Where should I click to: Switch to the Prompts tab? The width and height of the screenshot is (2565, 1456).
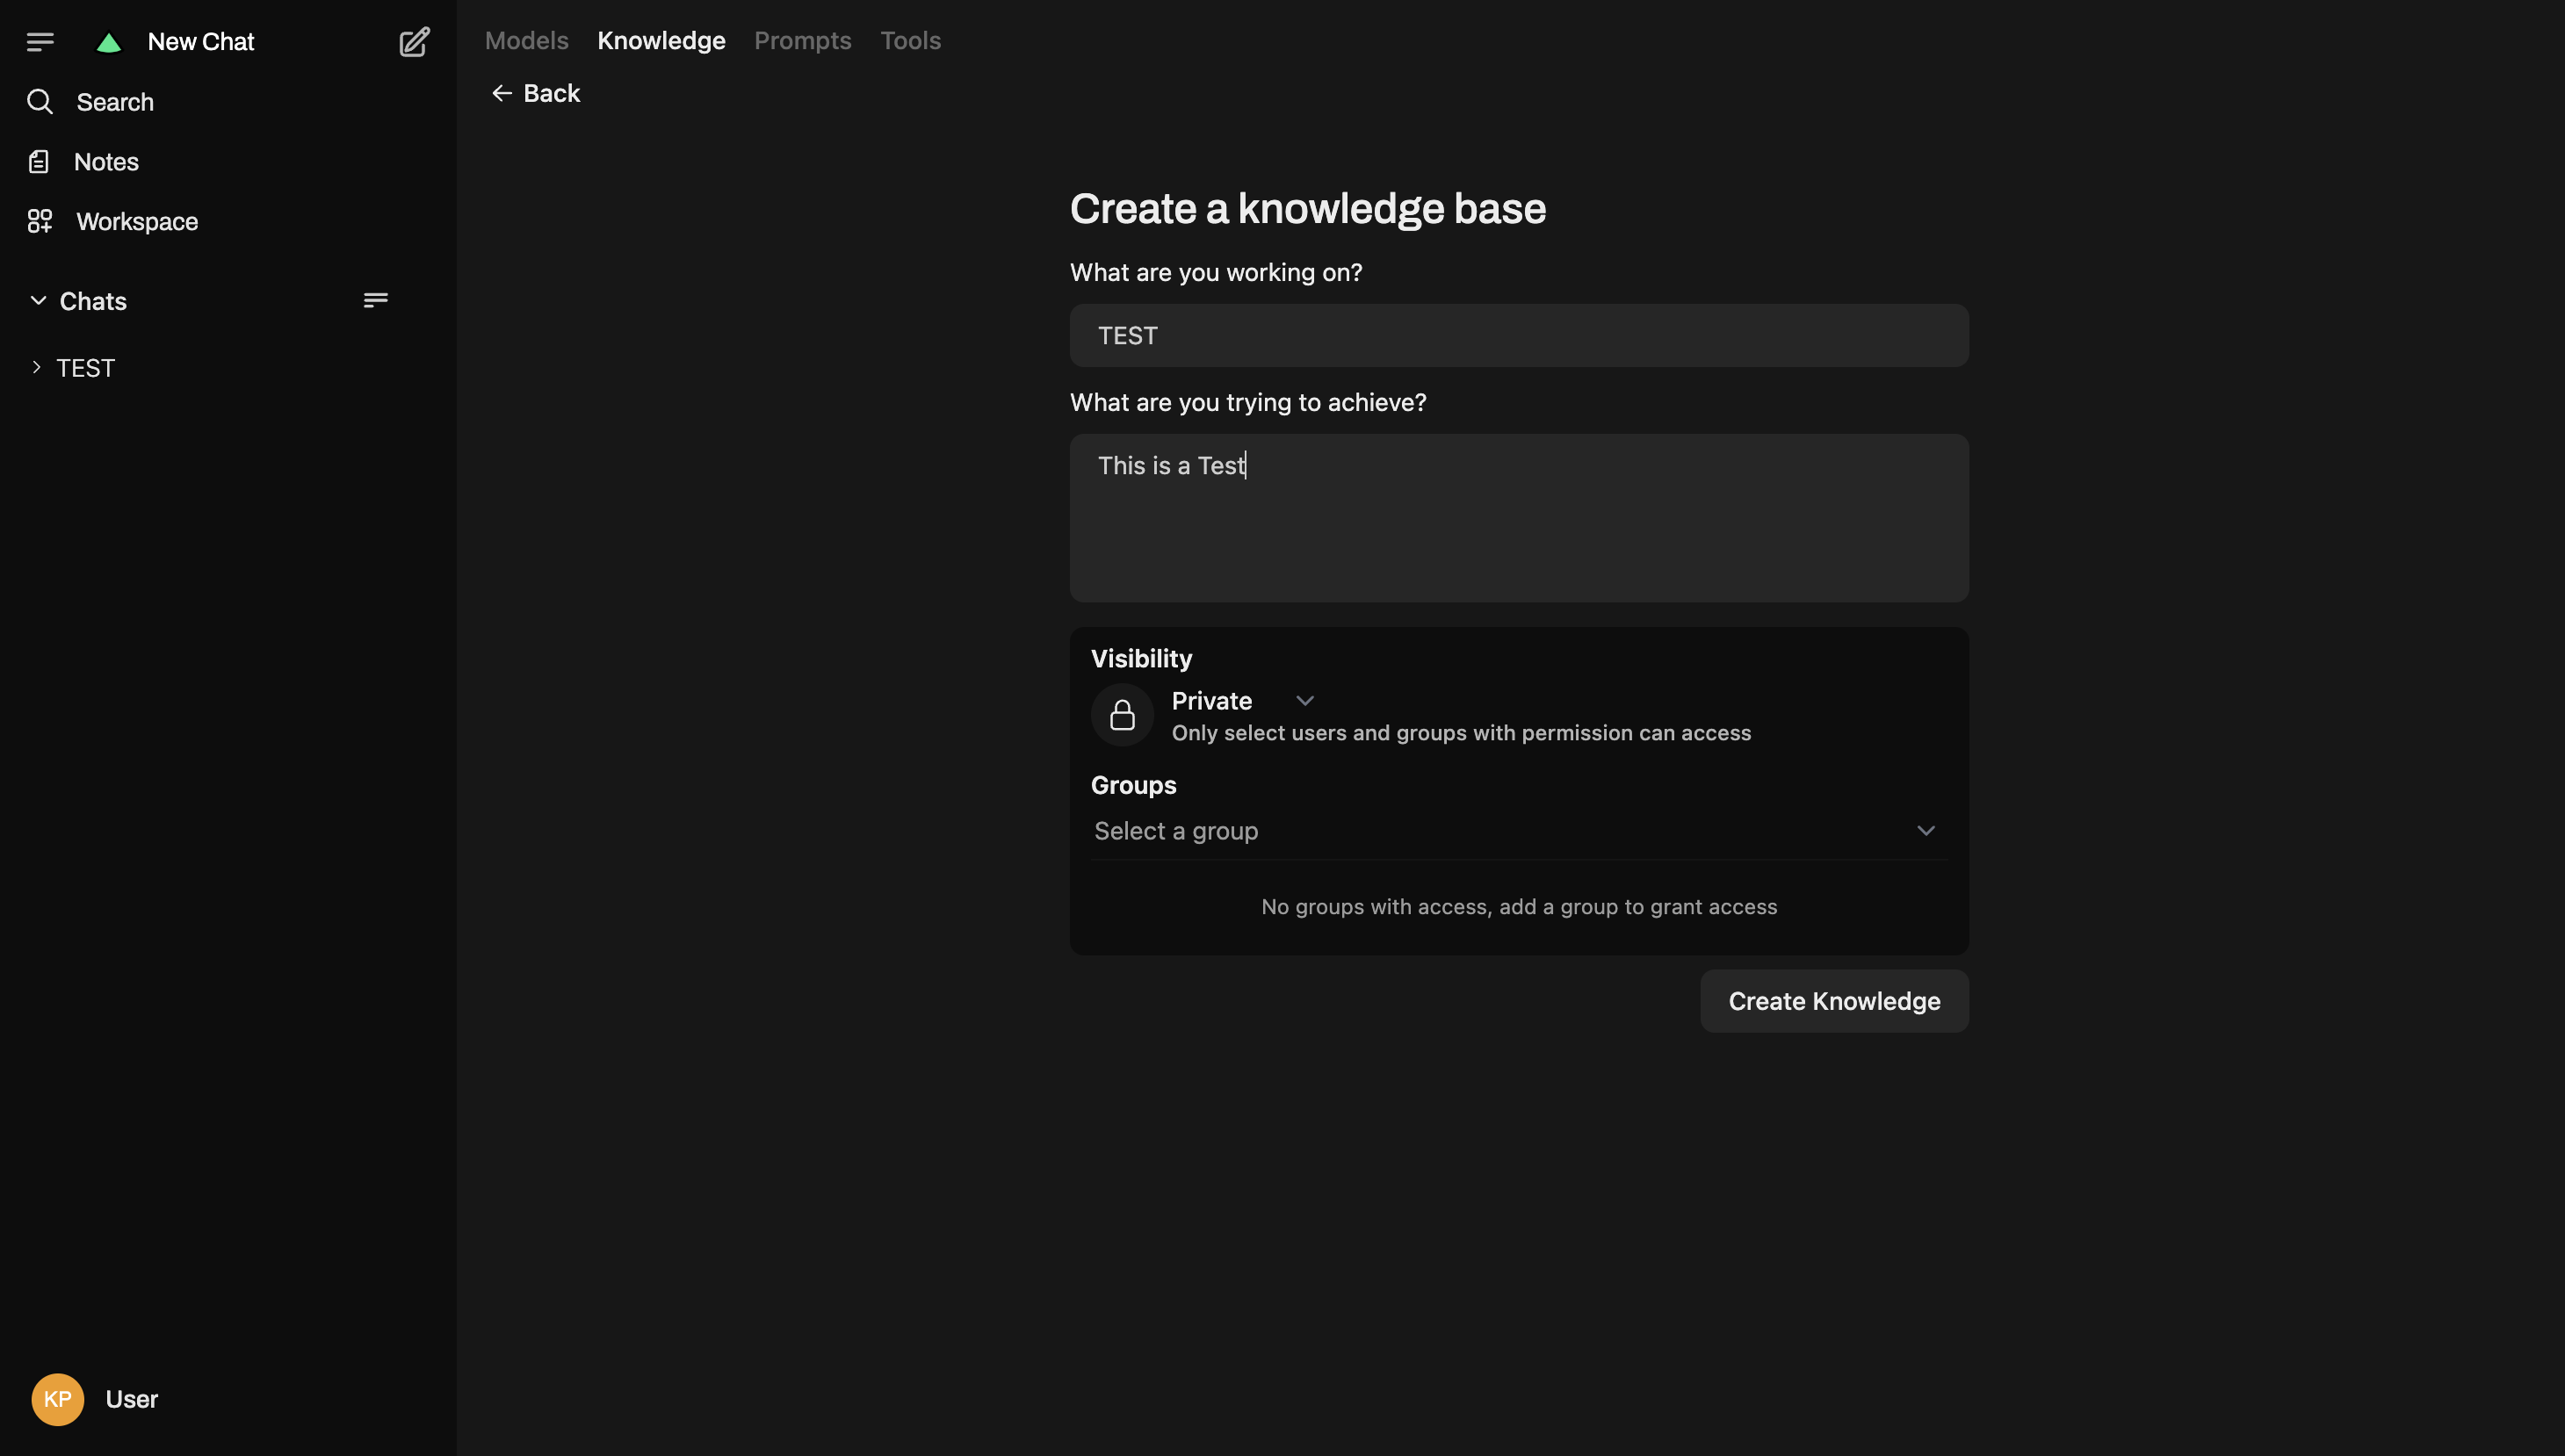point(802,41)
